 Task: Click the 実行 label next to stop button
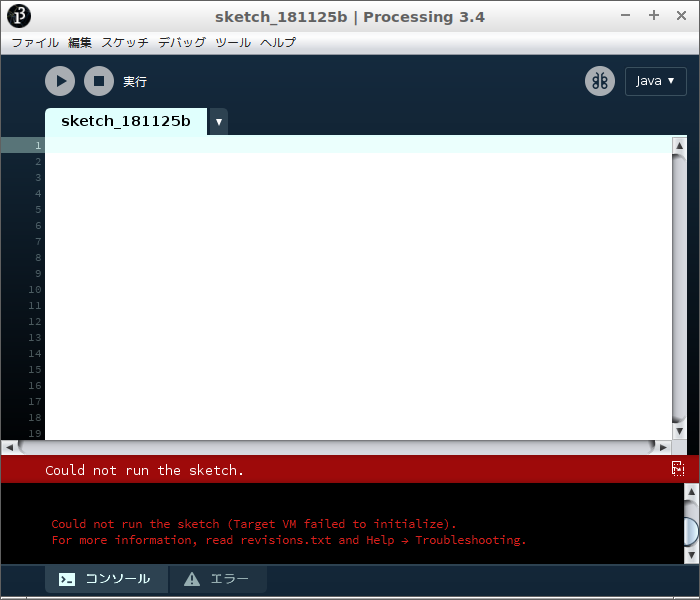click(x=135, y=82)
